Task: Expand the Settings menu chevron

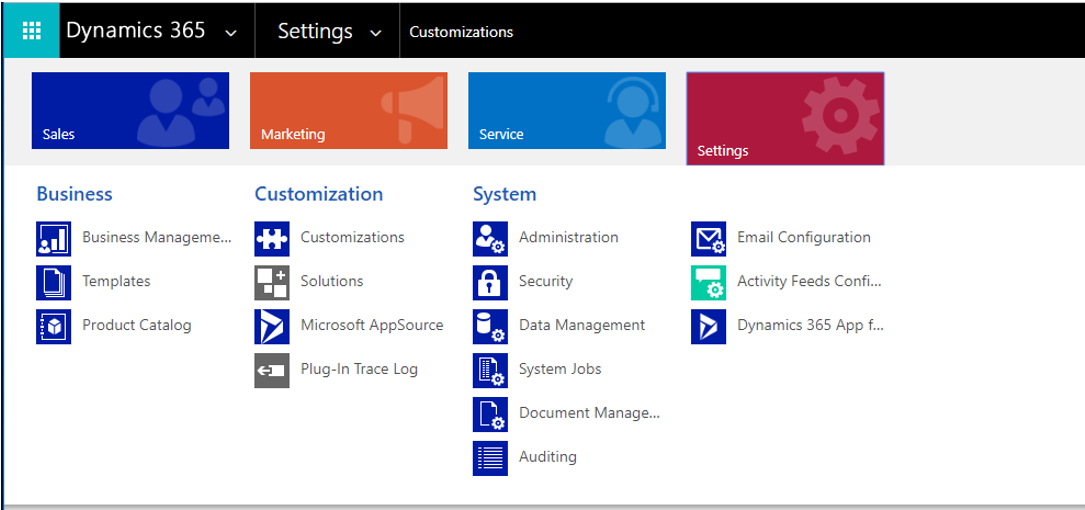Action: (376, 33)
